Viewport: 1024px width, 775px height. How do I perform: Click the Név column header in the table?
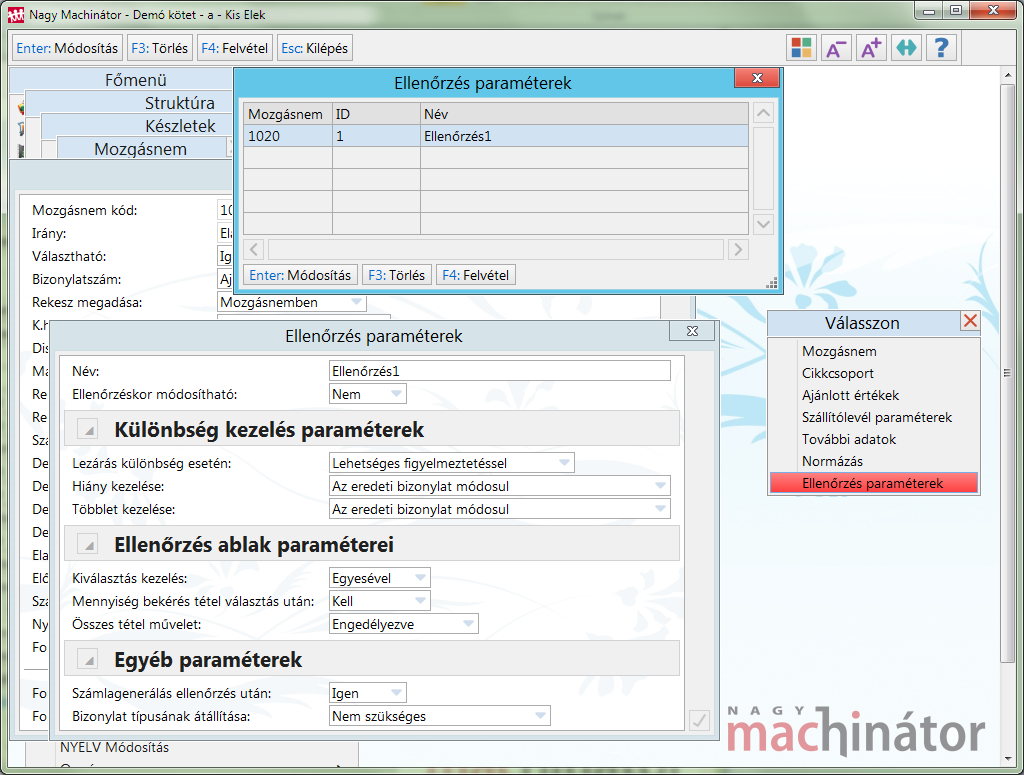(x=584, y=114)
